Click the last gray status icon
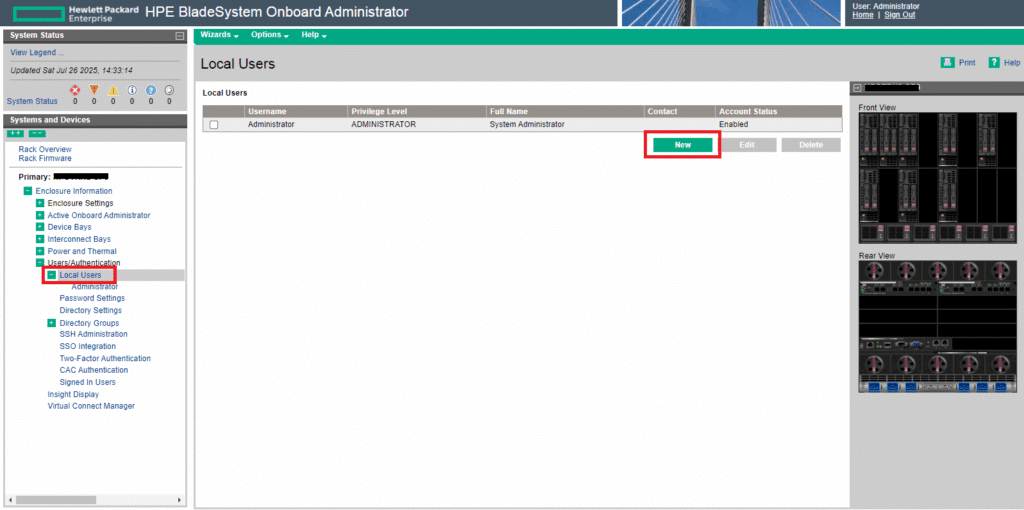The height and width of the screenshot is (510, 1024). click(x=169, y=91)
